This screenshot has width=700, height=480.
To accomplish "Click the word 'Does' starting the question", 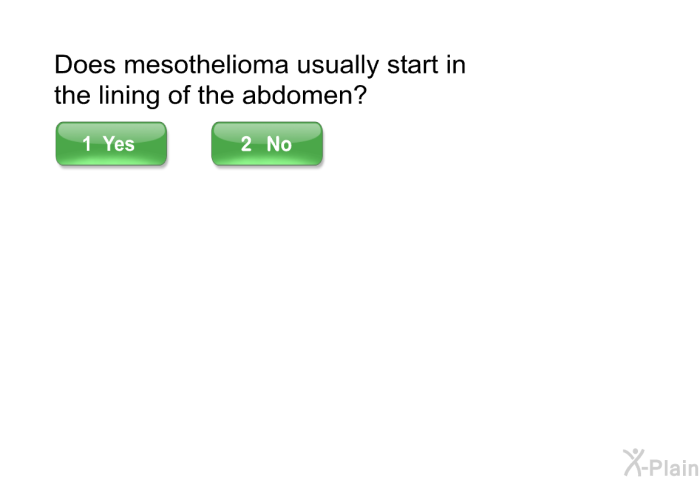I will 85,65.
